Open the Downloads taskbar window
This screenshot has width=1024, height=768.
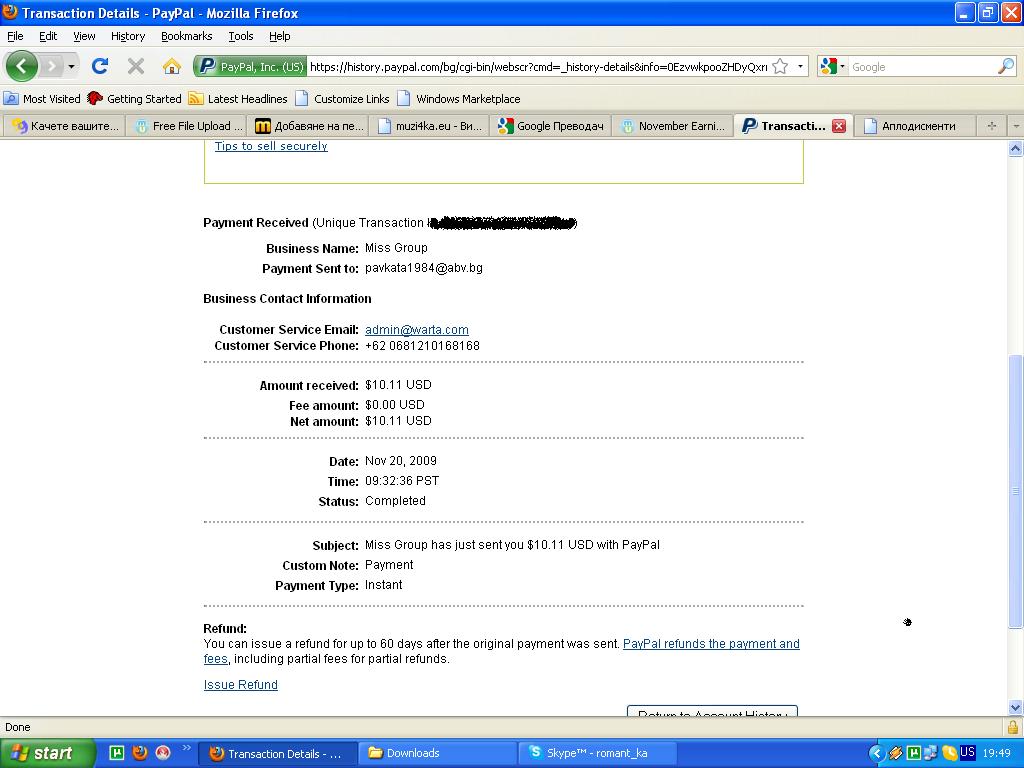436,753
